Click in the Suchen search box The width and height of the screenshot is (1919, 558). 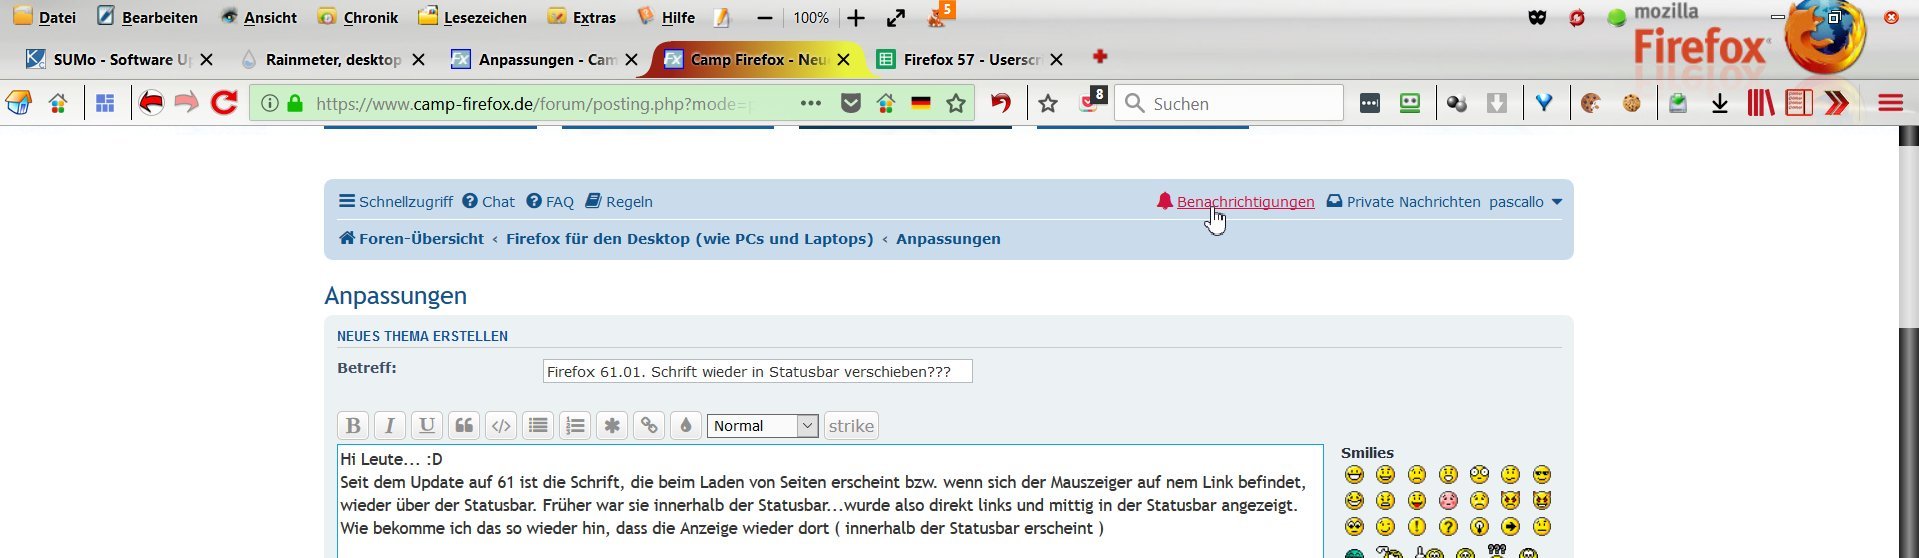1229,103
